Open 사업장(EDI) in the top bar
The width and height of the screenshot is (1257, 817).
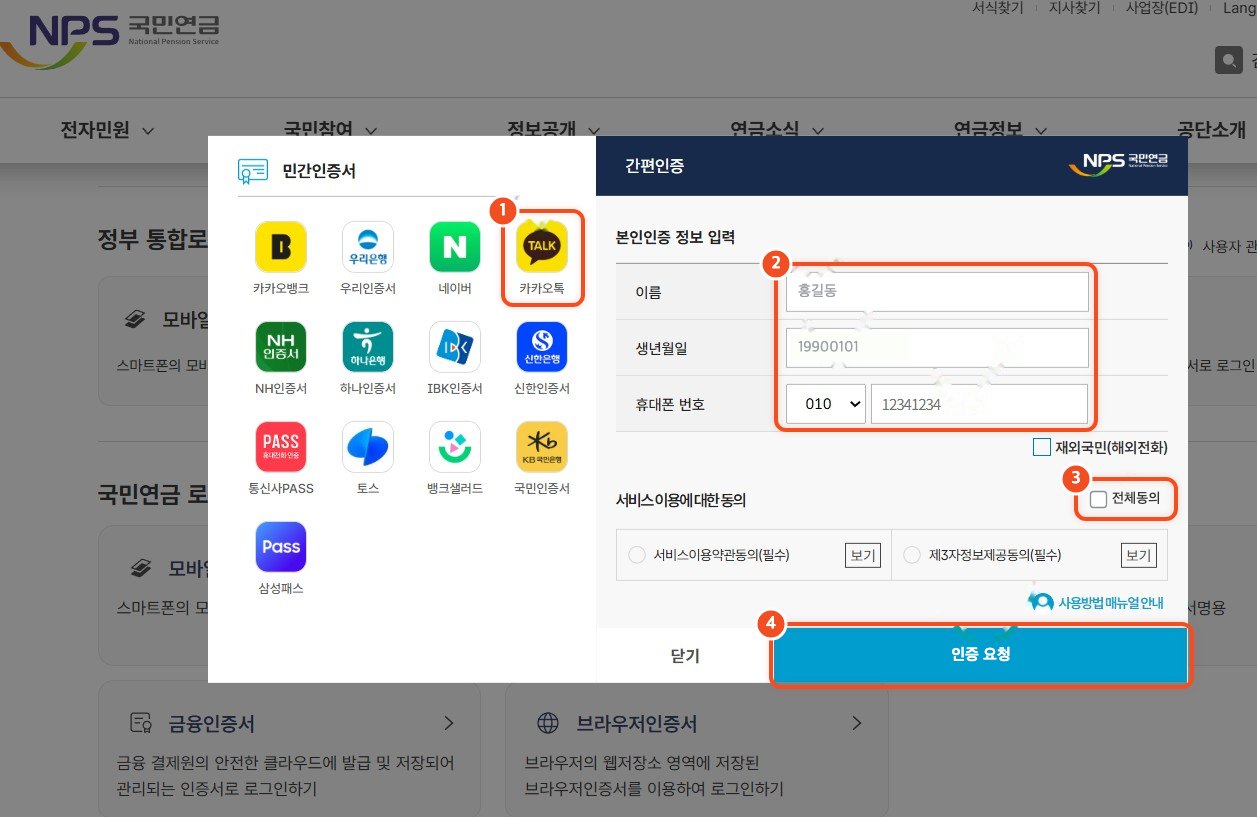click(1162, 8)
